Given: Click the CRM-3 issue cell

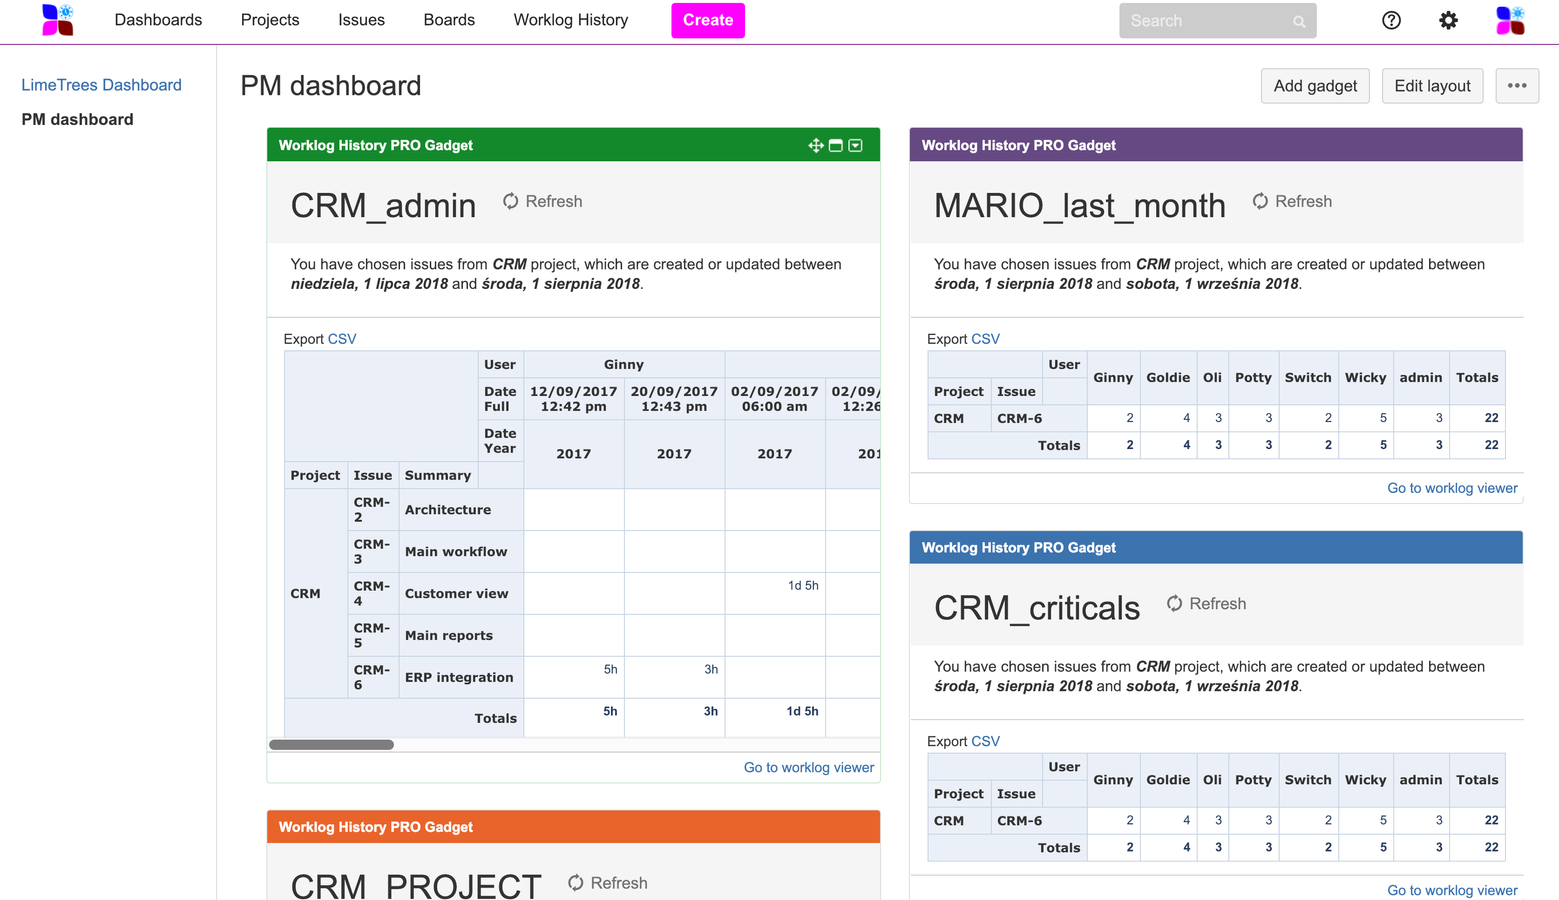Looking at the screenshot, I should [372, 552].
